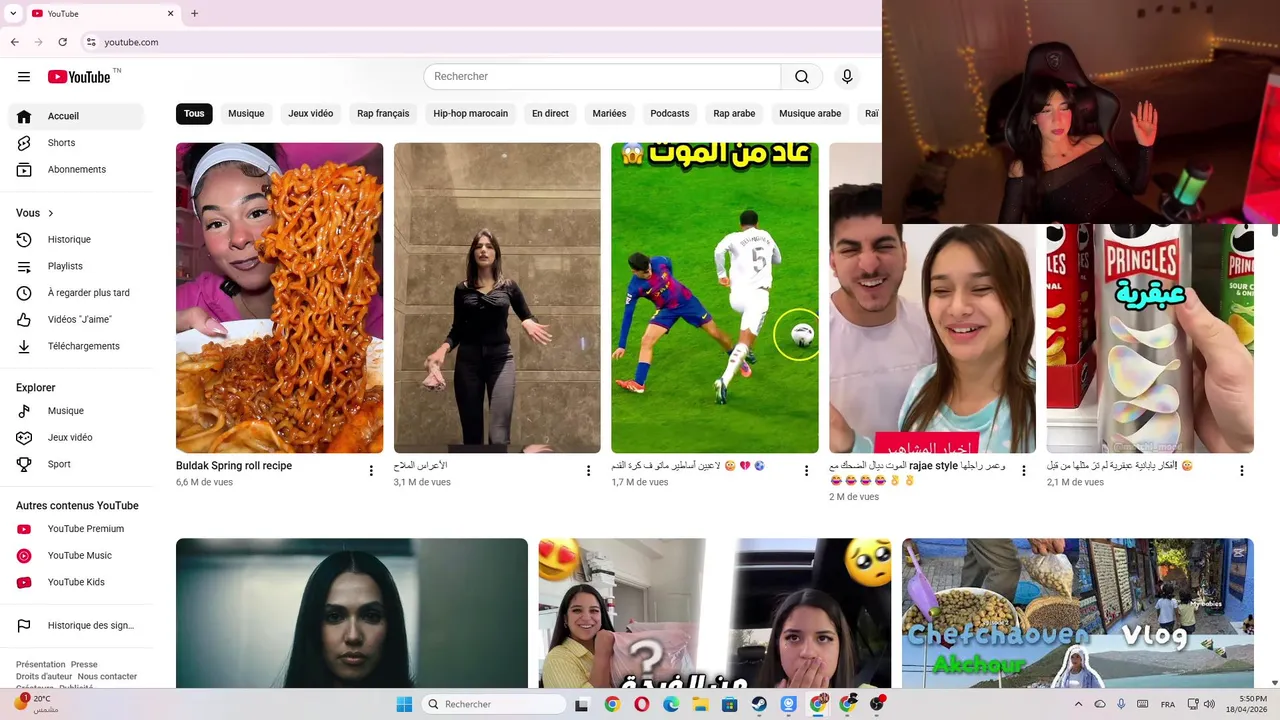The height and width of the screenshot is (720, 1280).
Task: Select the Rap arabe chip
Action: pyautogui.click(x=734, y=114)
